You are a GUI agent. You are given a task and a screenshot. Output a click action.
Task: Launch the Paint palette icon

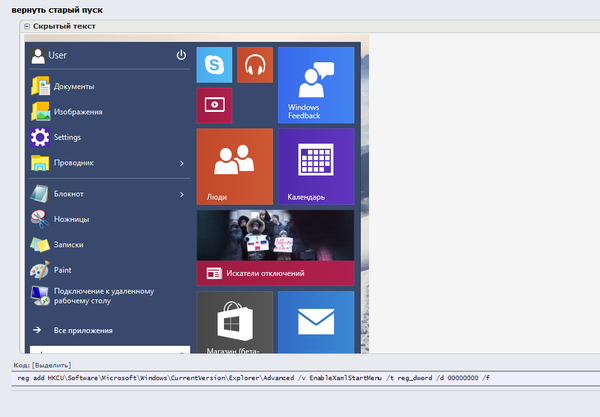point(40,270)
